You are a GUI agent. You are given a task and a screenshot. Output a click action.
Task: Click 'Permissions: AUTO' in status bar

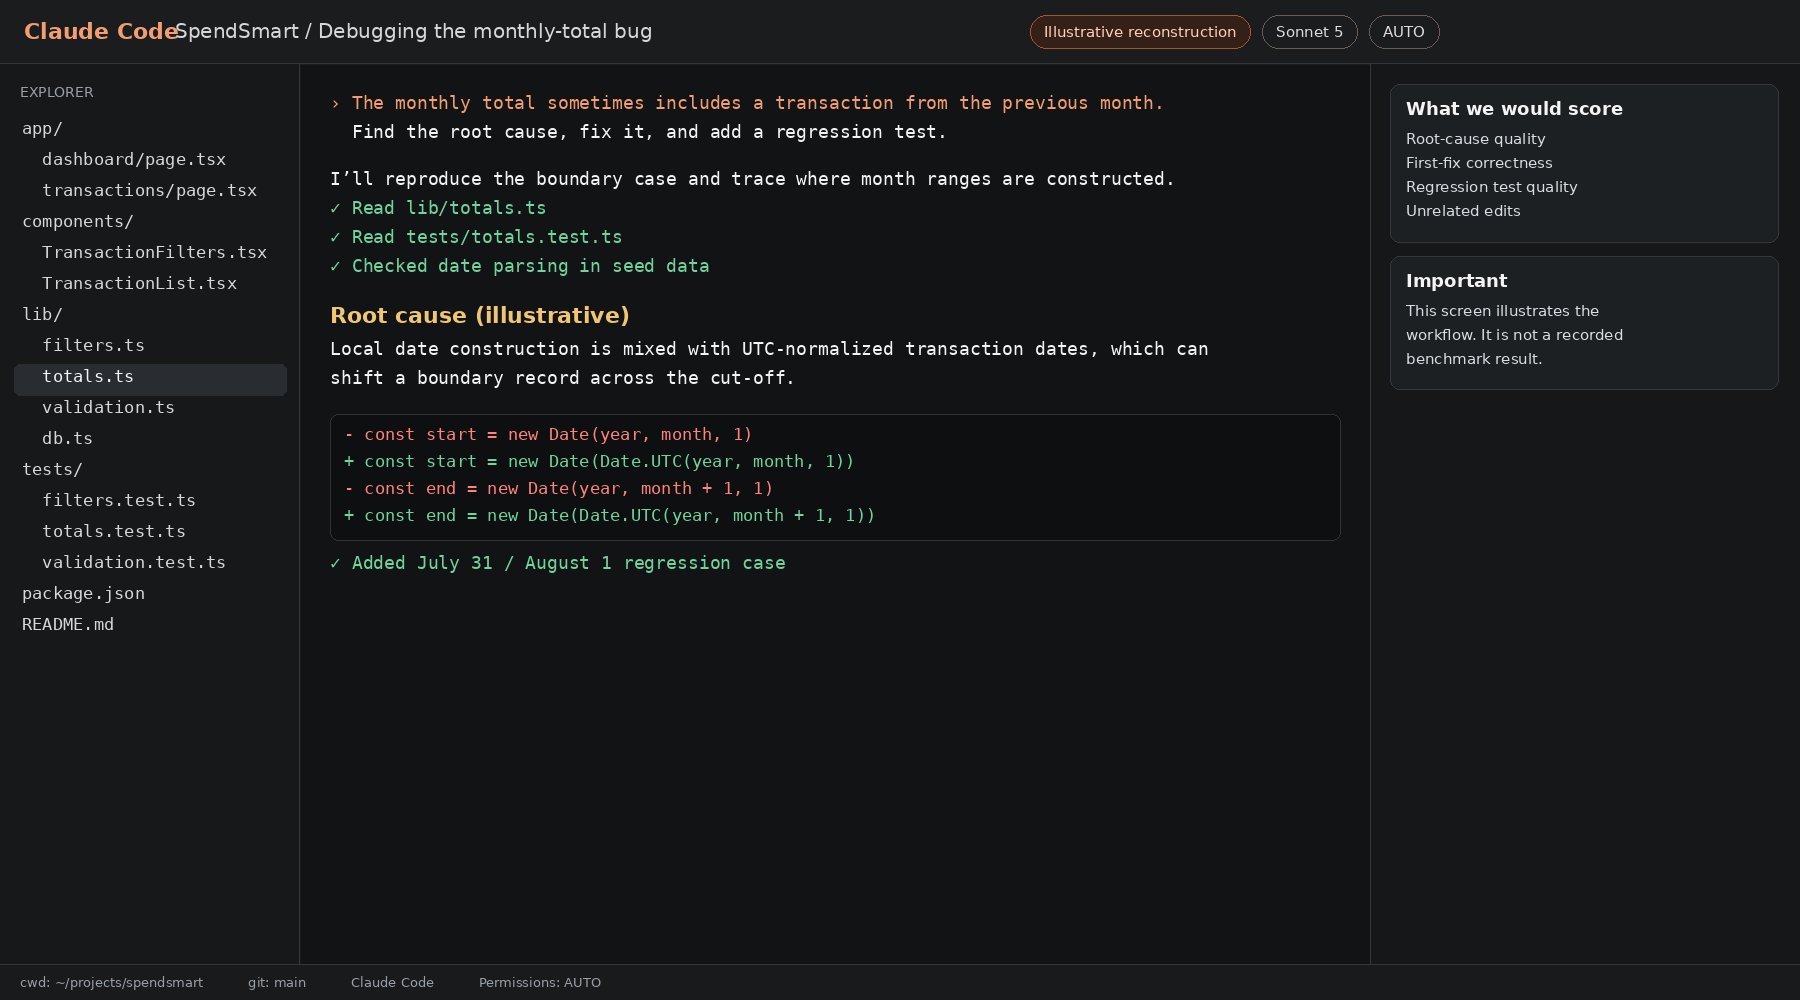pos(540,983)
